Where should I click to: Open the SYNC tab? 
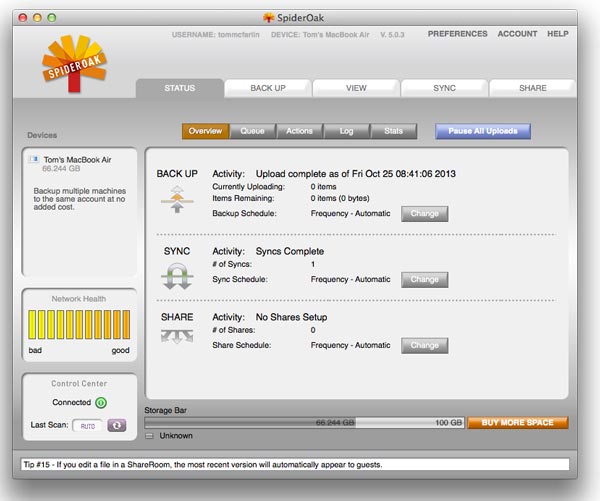pos(444,88)
